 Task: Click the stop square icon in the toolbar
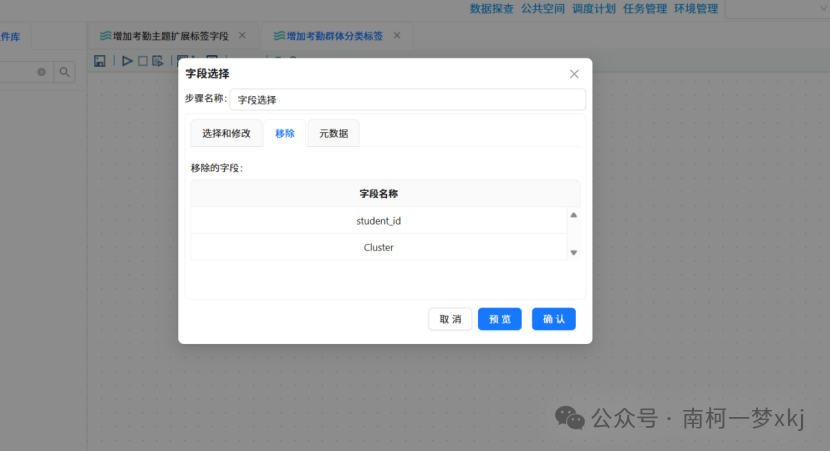pyautogui.click(x=142, y=61)
